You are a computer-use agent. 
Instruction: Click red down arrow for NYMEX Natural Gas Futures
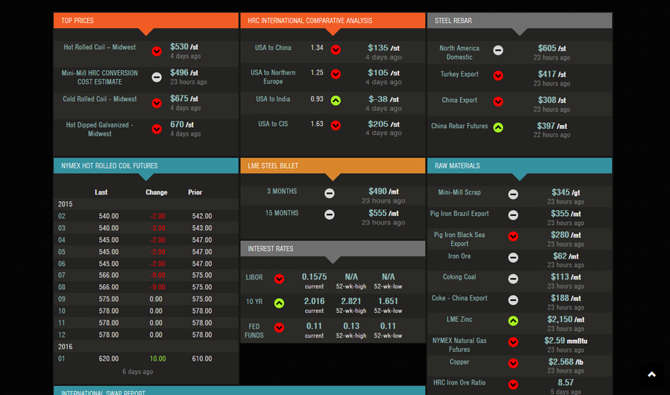pos(513,342)
